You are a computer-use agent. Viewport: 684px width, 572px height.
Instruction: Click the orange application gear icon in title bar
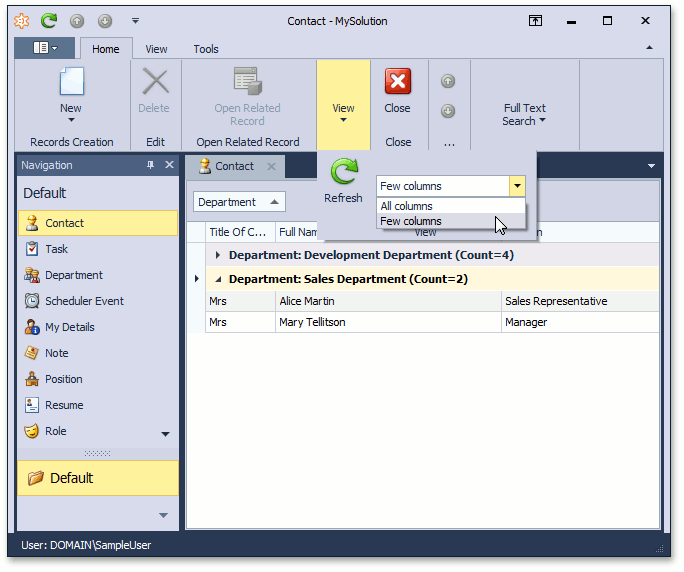(21, 21)
